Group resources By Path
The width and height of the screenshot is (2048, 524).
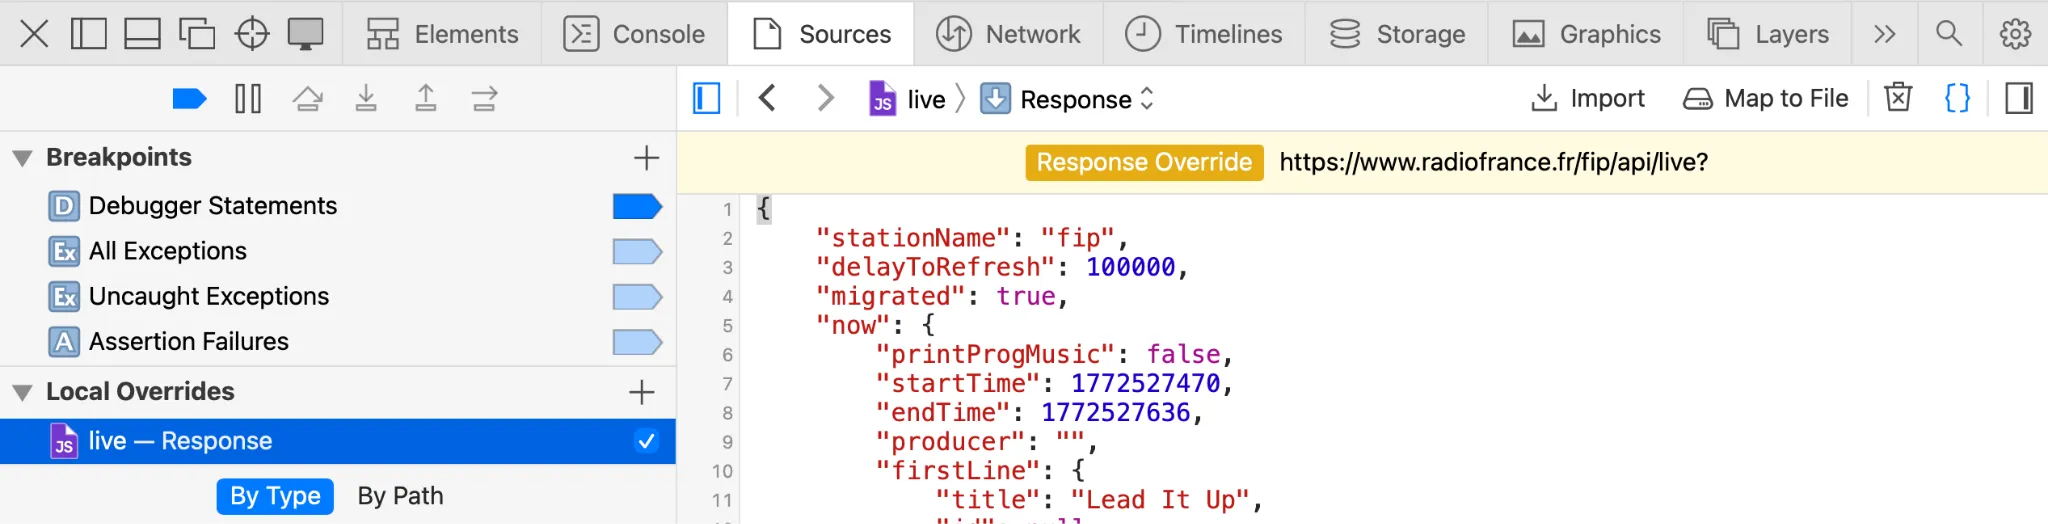(400, 496)
